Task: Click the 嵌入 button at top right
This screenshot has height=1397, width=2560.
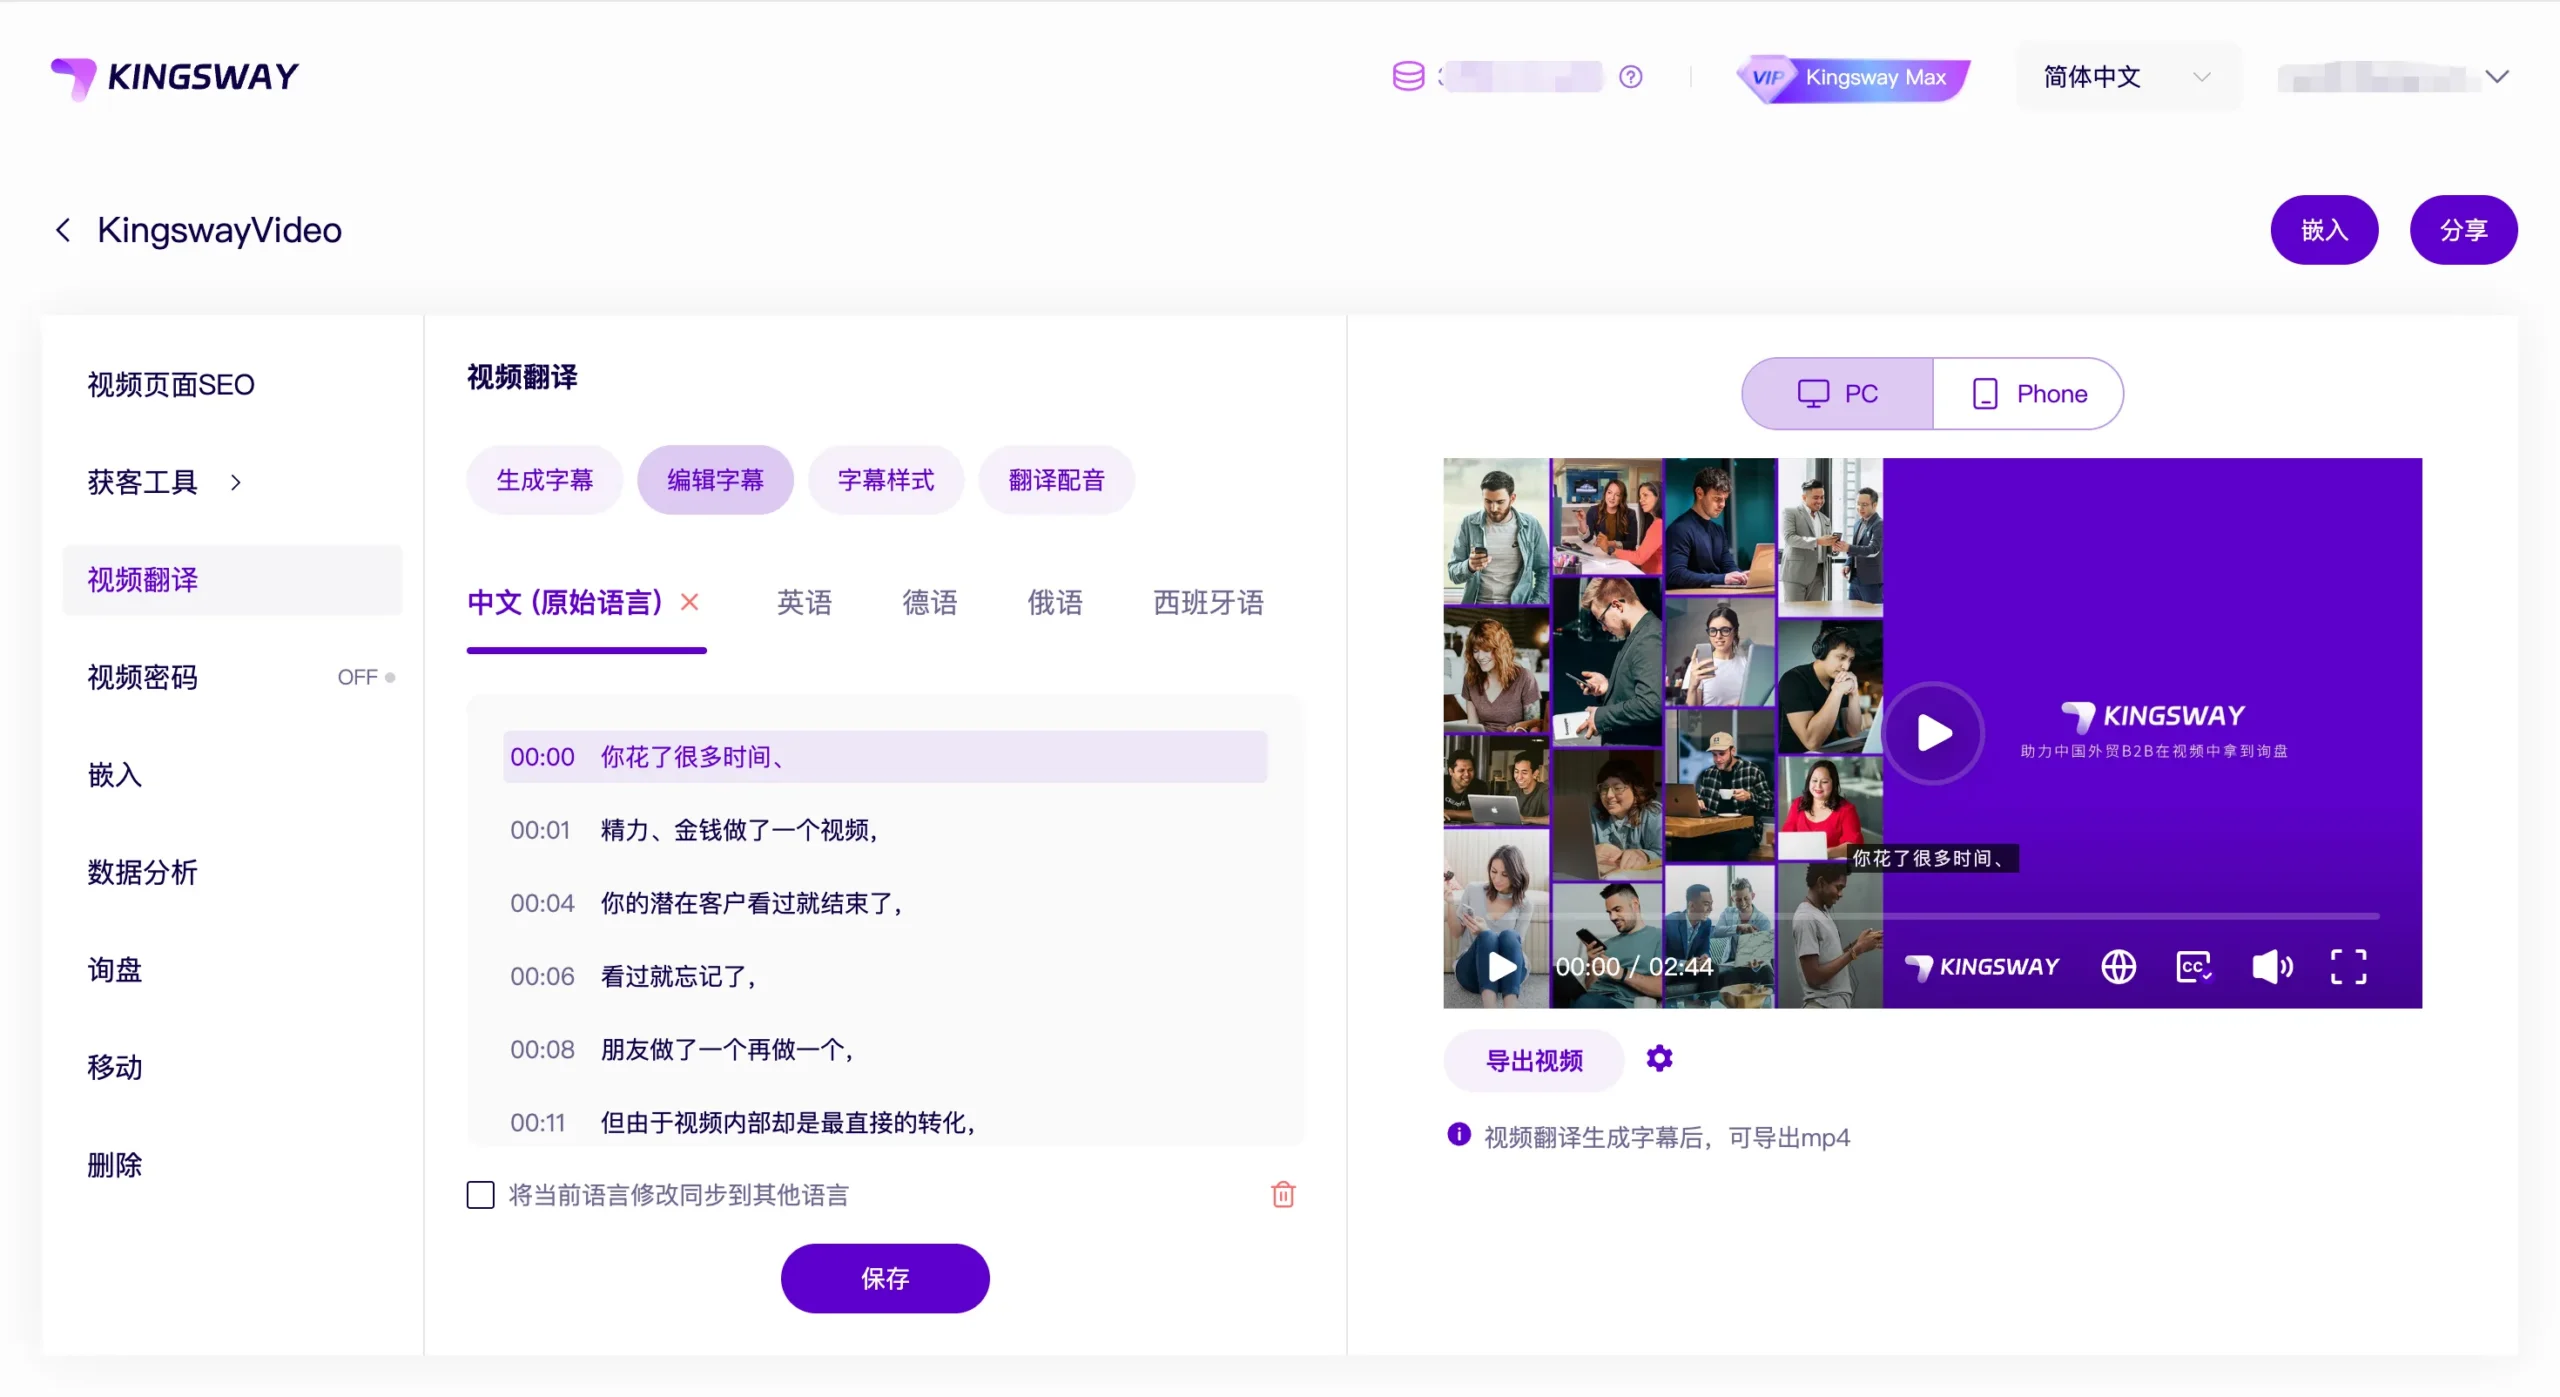Action: 2324,230
